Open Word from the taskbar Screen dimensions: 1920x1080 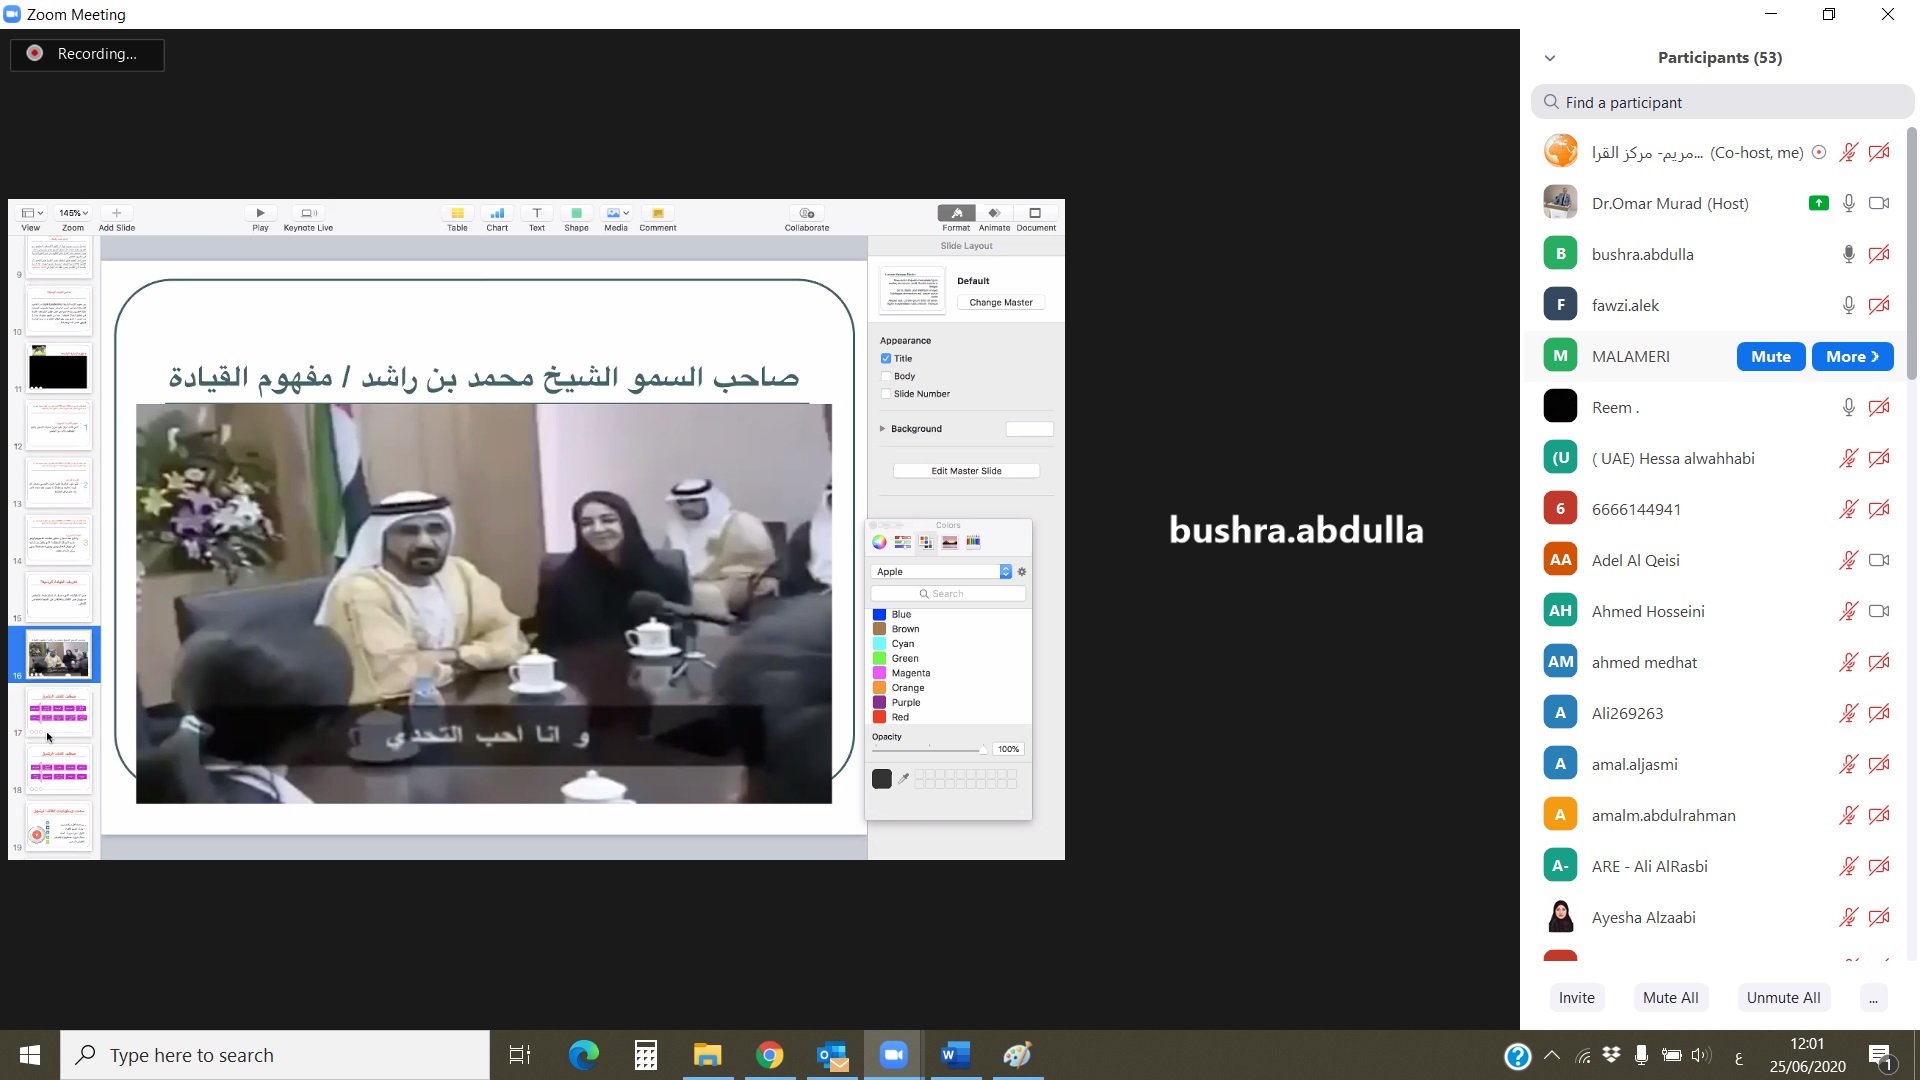point(955,1055)
